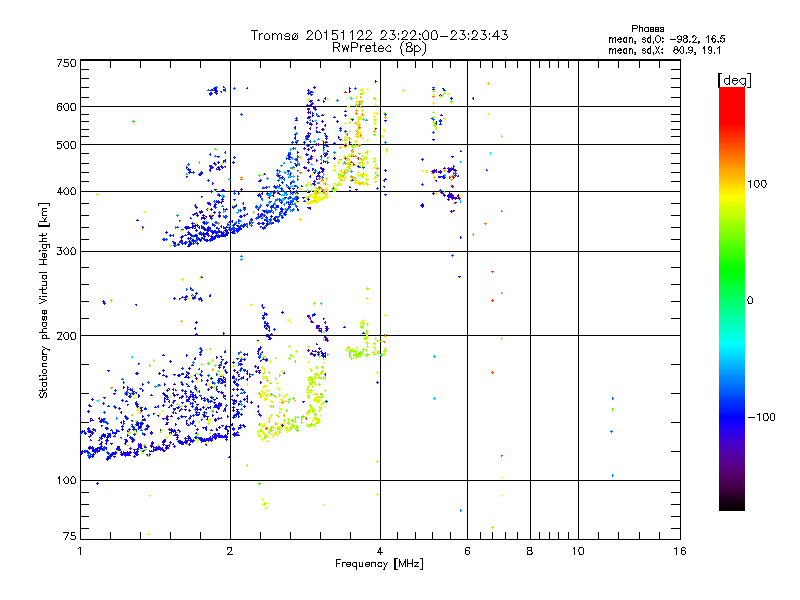This screenshot has width=800, height=600.
Task: Click the x-axis label '8'
Action: tap(530, 551)
